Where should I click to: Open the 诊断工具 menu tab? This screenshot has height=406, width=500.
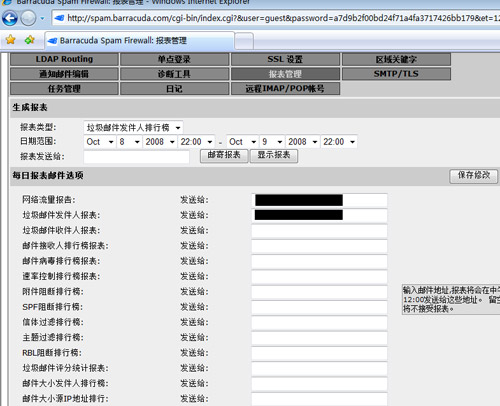click(174, 74)
